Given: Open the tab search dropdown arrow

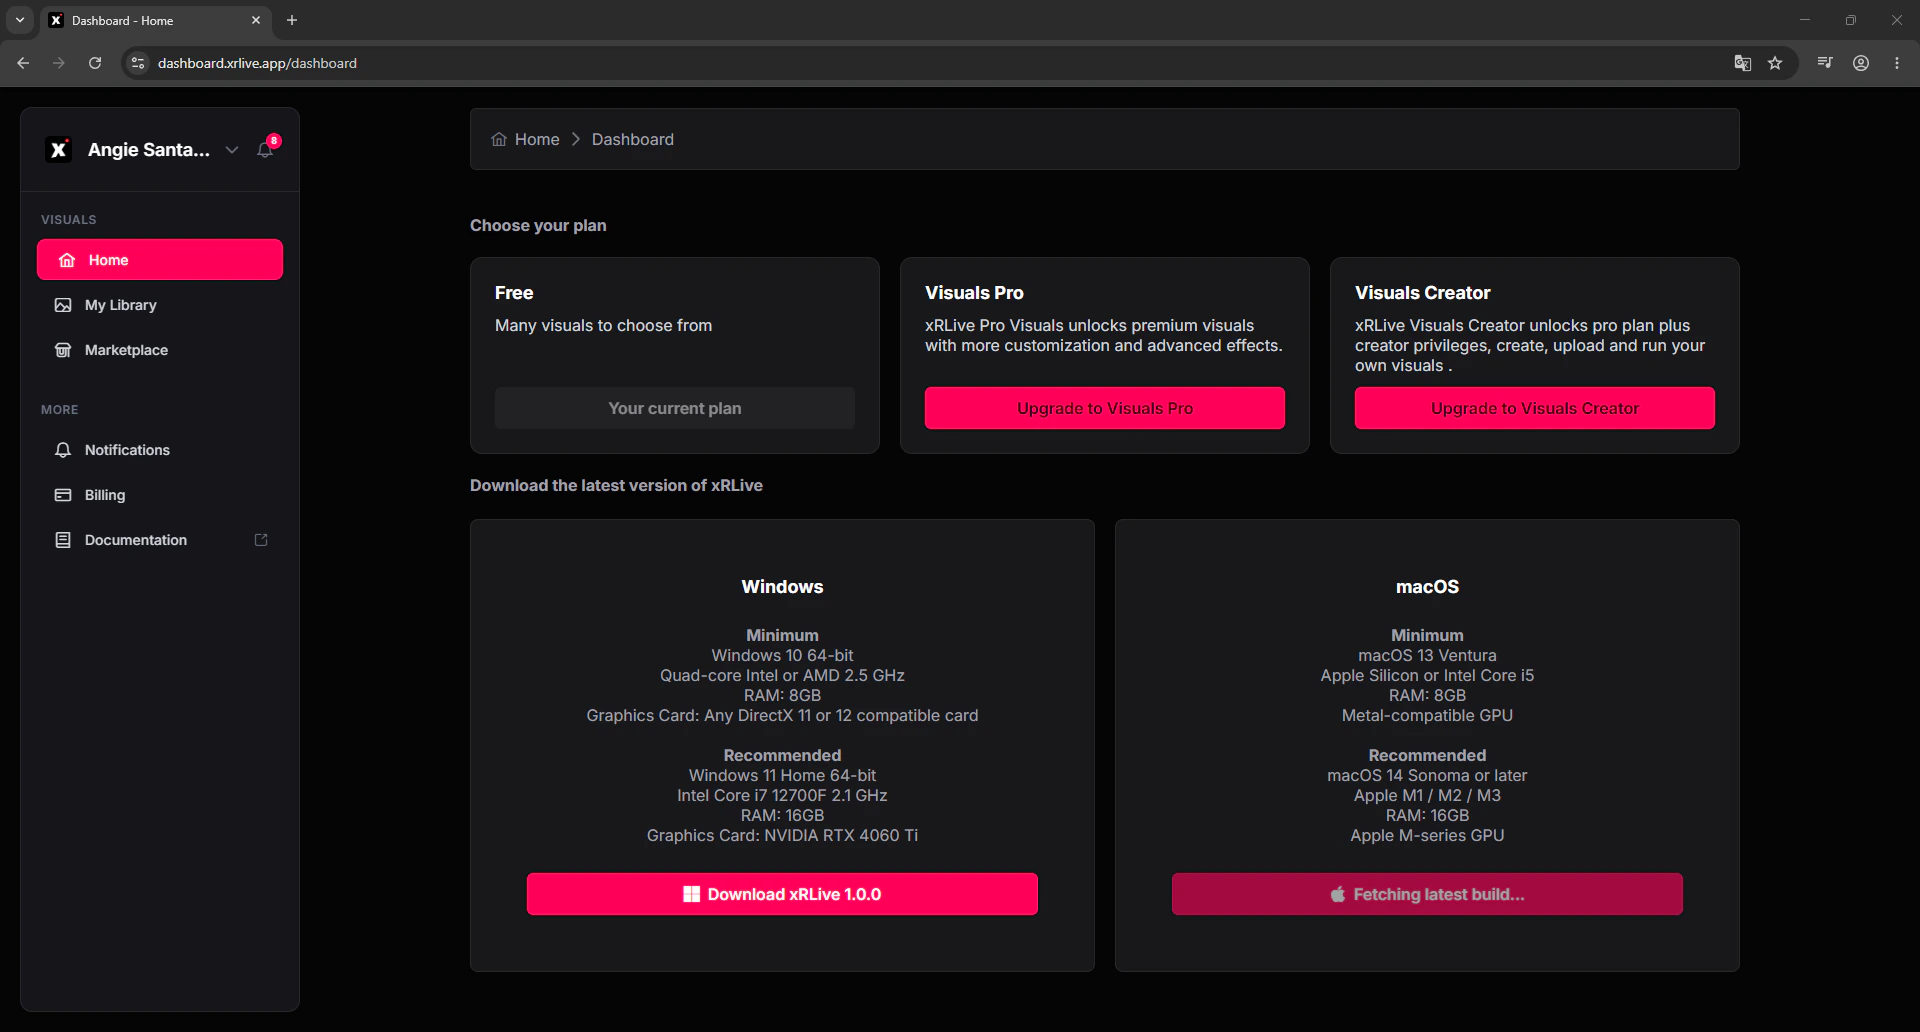Looking at the screenshot, I should [20, 20].
